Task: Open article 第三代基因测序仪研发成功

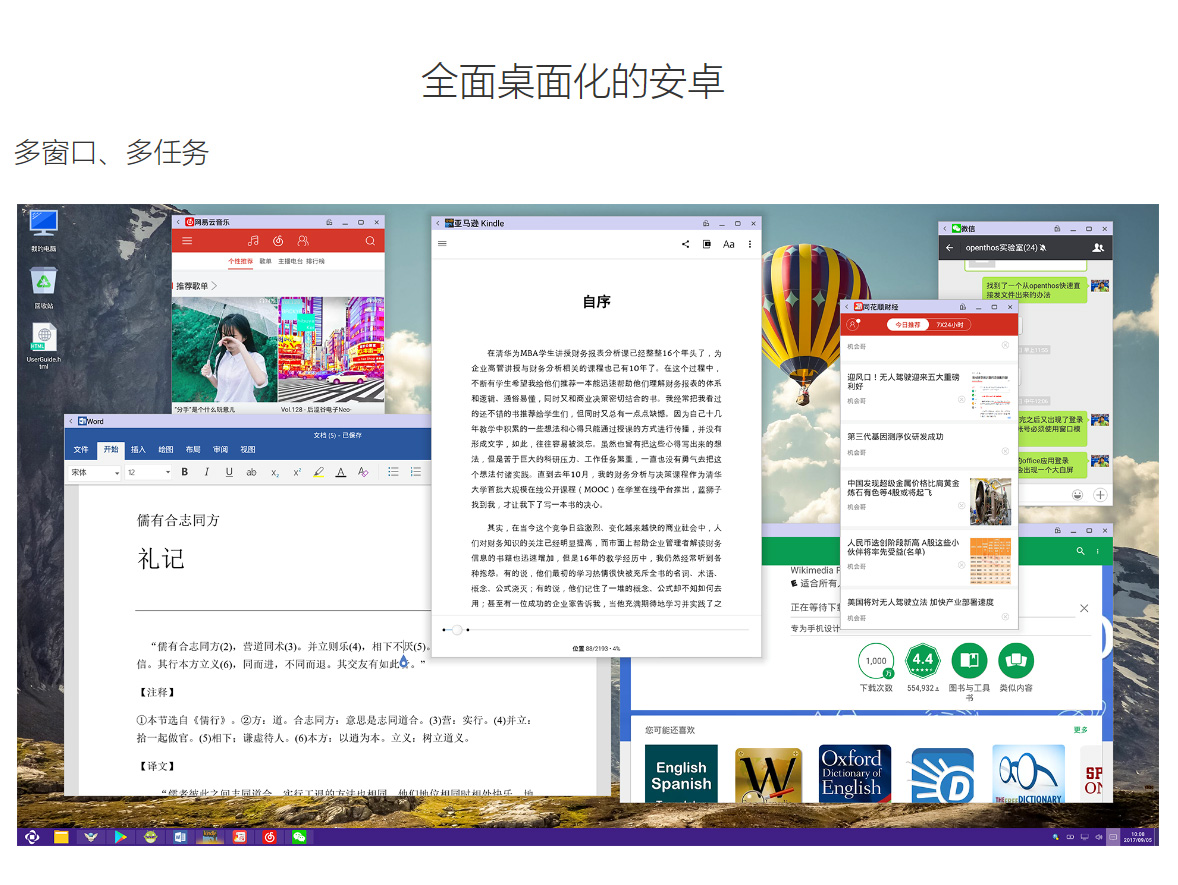Action: click(x=896, y=436)
